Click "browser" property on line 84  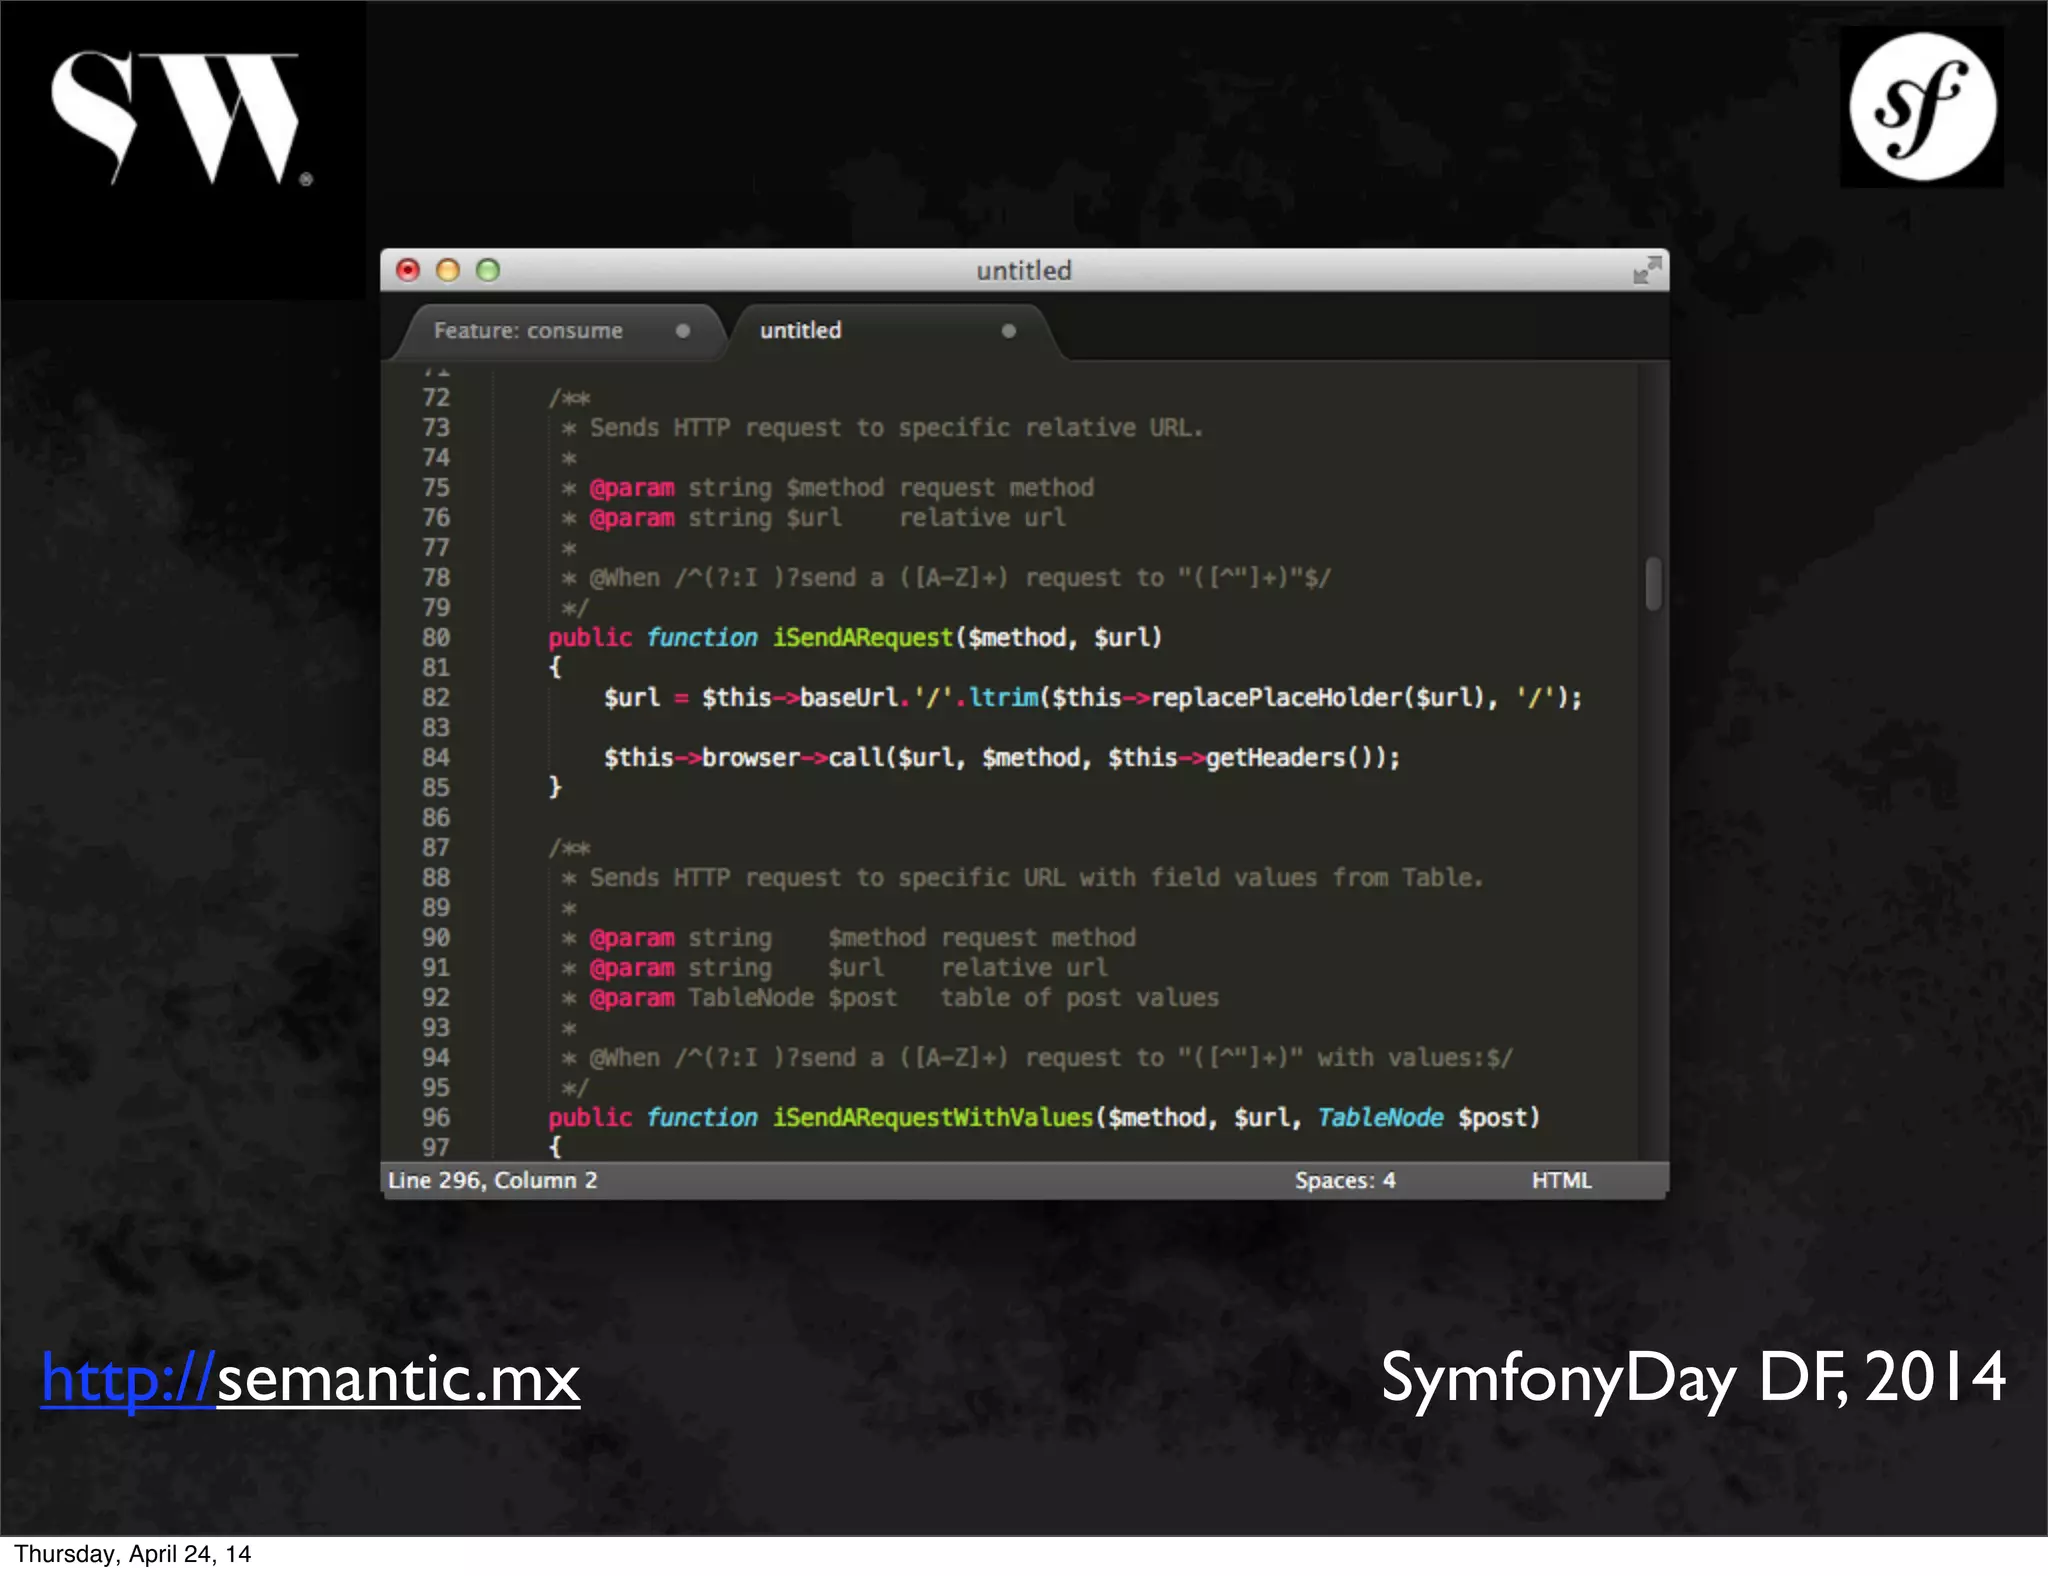tap(751, 758)
